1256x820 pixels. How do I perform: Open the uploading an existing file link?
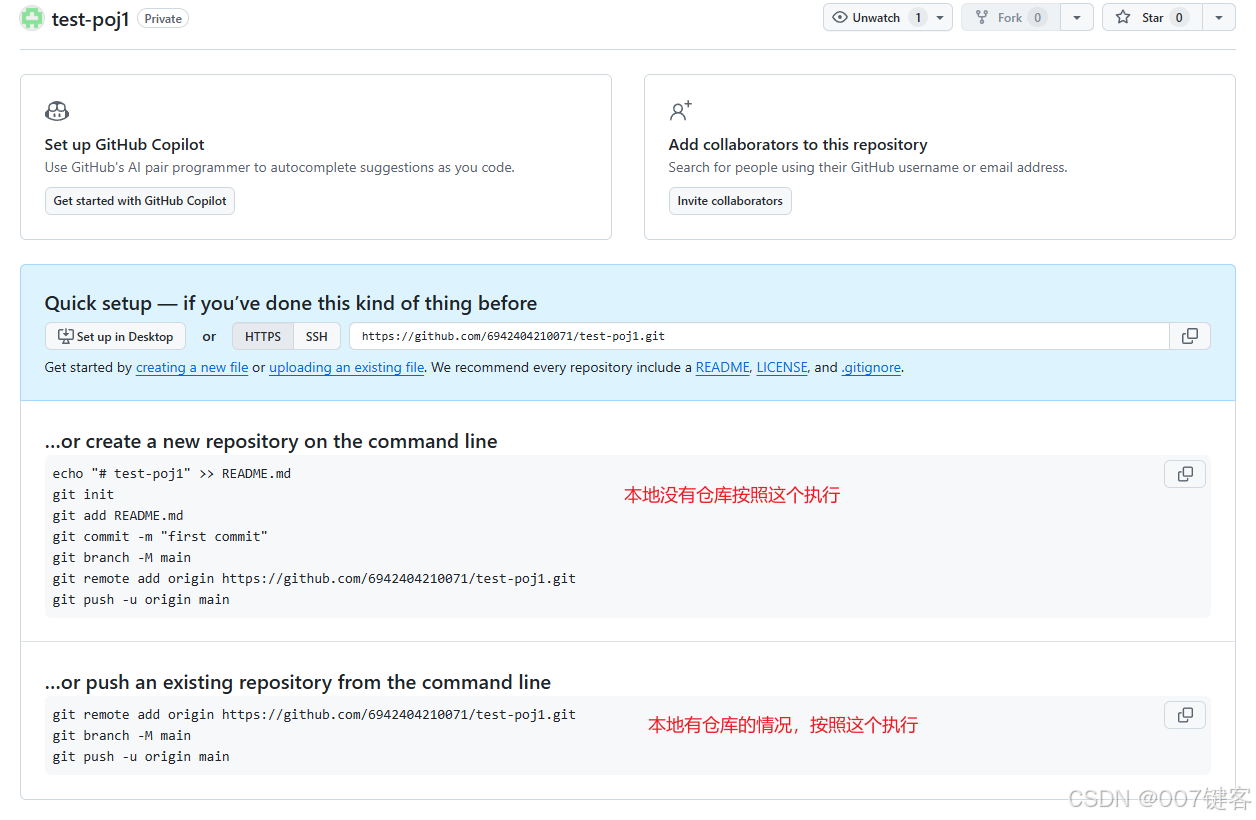(x=347, y=368)
